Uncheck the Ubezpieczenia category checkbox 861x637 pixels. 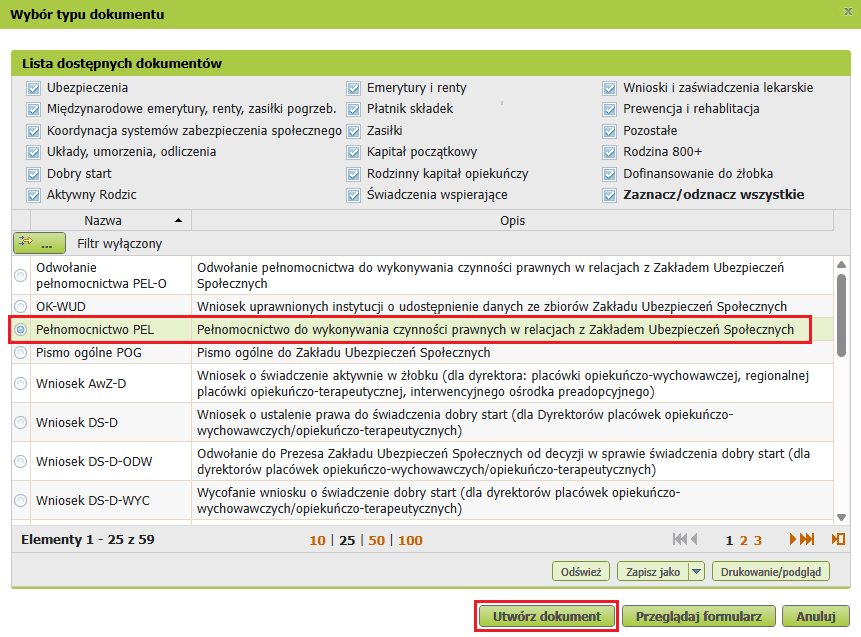[34, 88]
